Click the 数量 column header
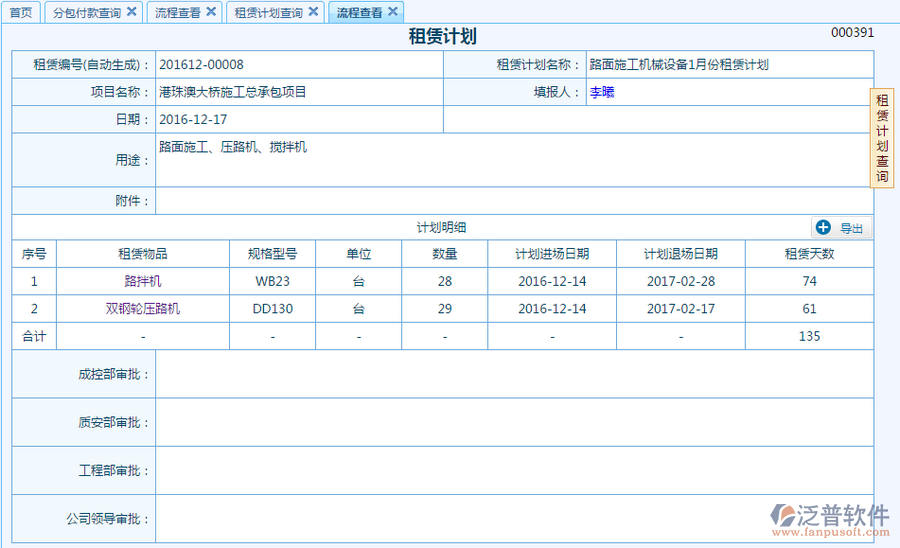This screenshot has width=900, height=548. (x=445, y=254)
